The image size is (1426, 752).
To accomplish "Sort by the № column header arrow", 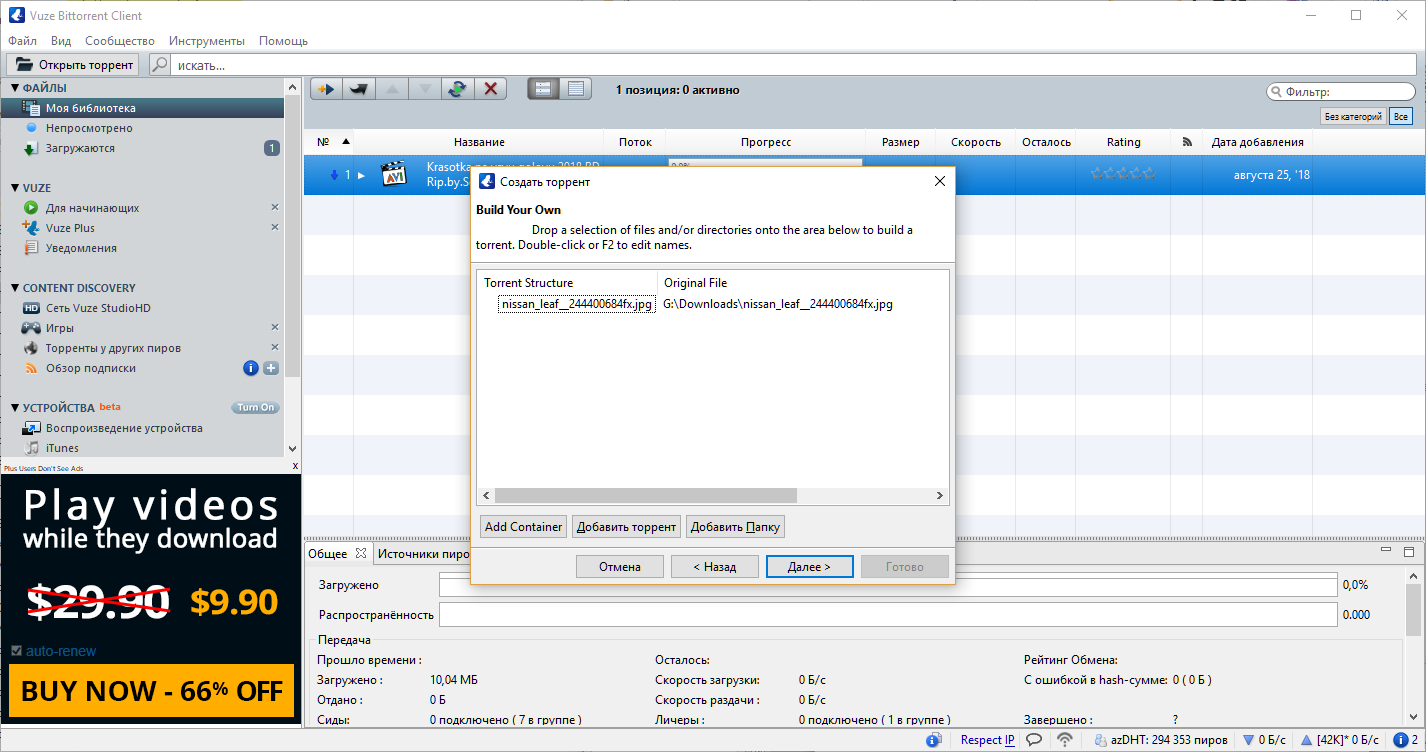I will point(346,142).
